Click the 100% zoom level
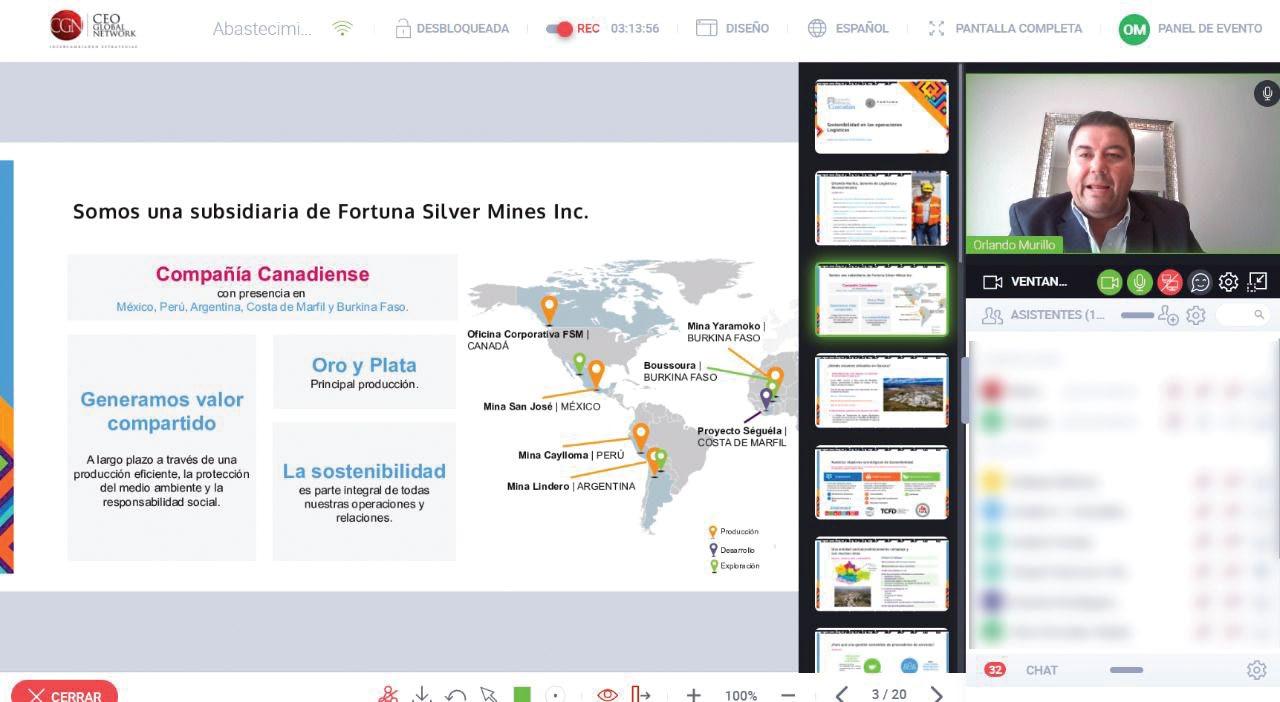1280x702 pixels. tap(741, 695)
